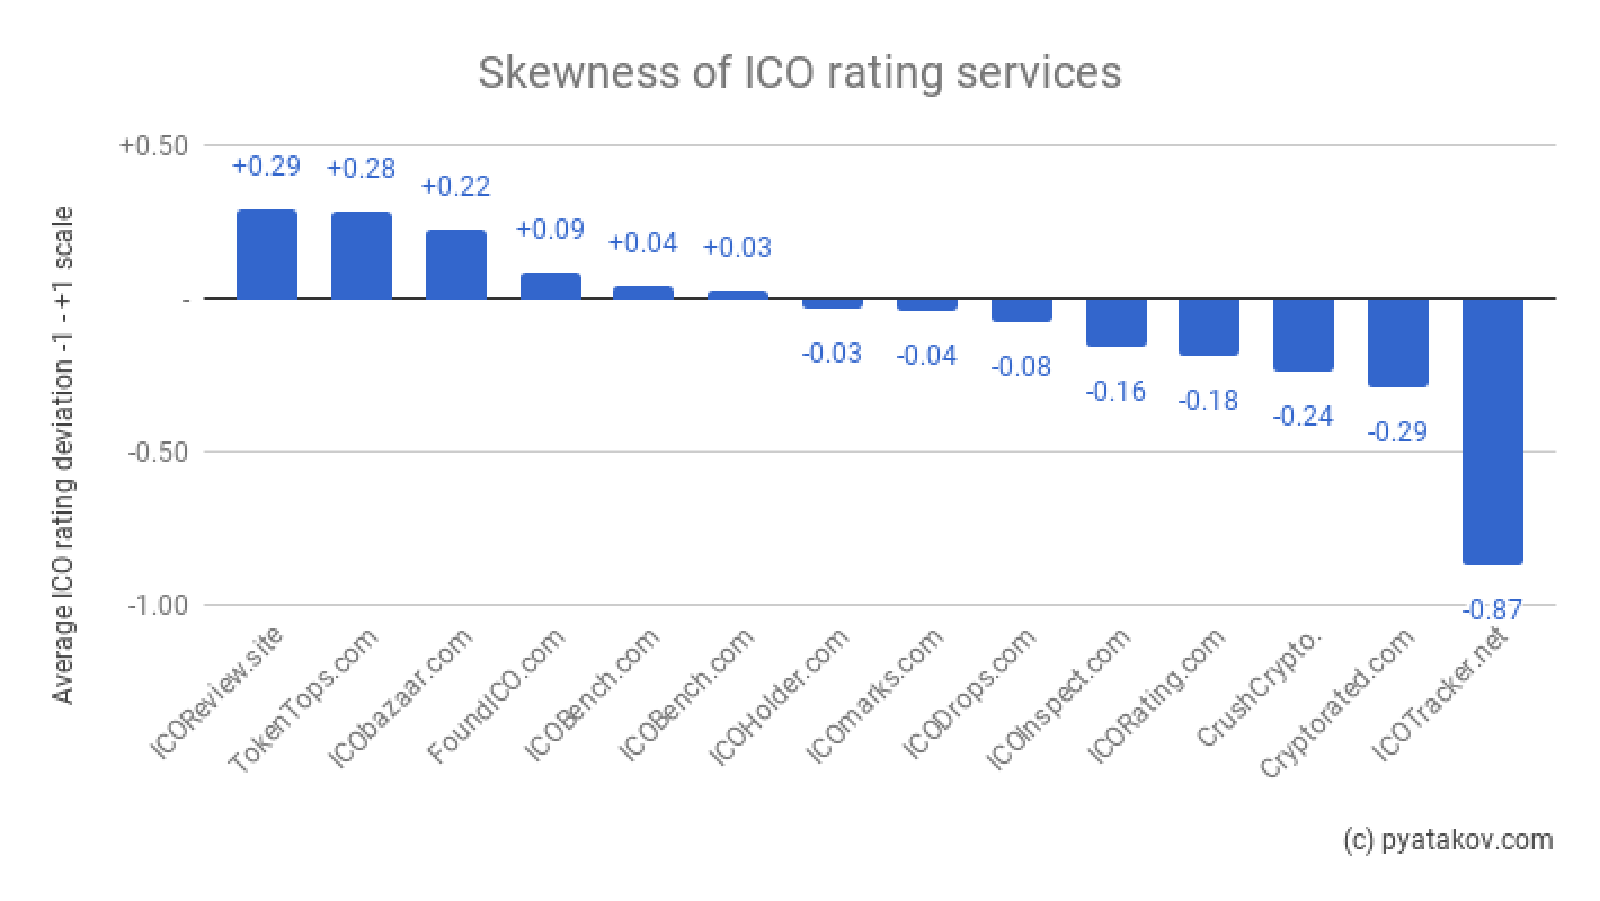Image resolution: width=1600 pixels, height=901 pixels.
Task: Click the ICOHolder.com x-axis label
Action: [781, 695]
